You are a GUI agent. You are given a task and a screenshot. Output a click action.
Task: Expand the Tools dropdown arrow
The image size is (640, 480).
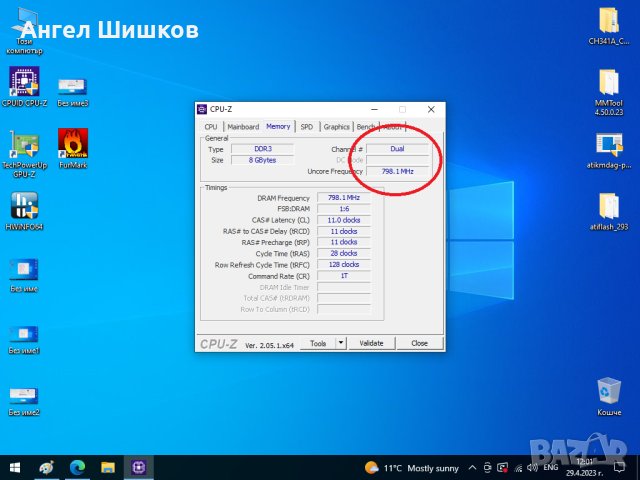(x=341, y=343)
